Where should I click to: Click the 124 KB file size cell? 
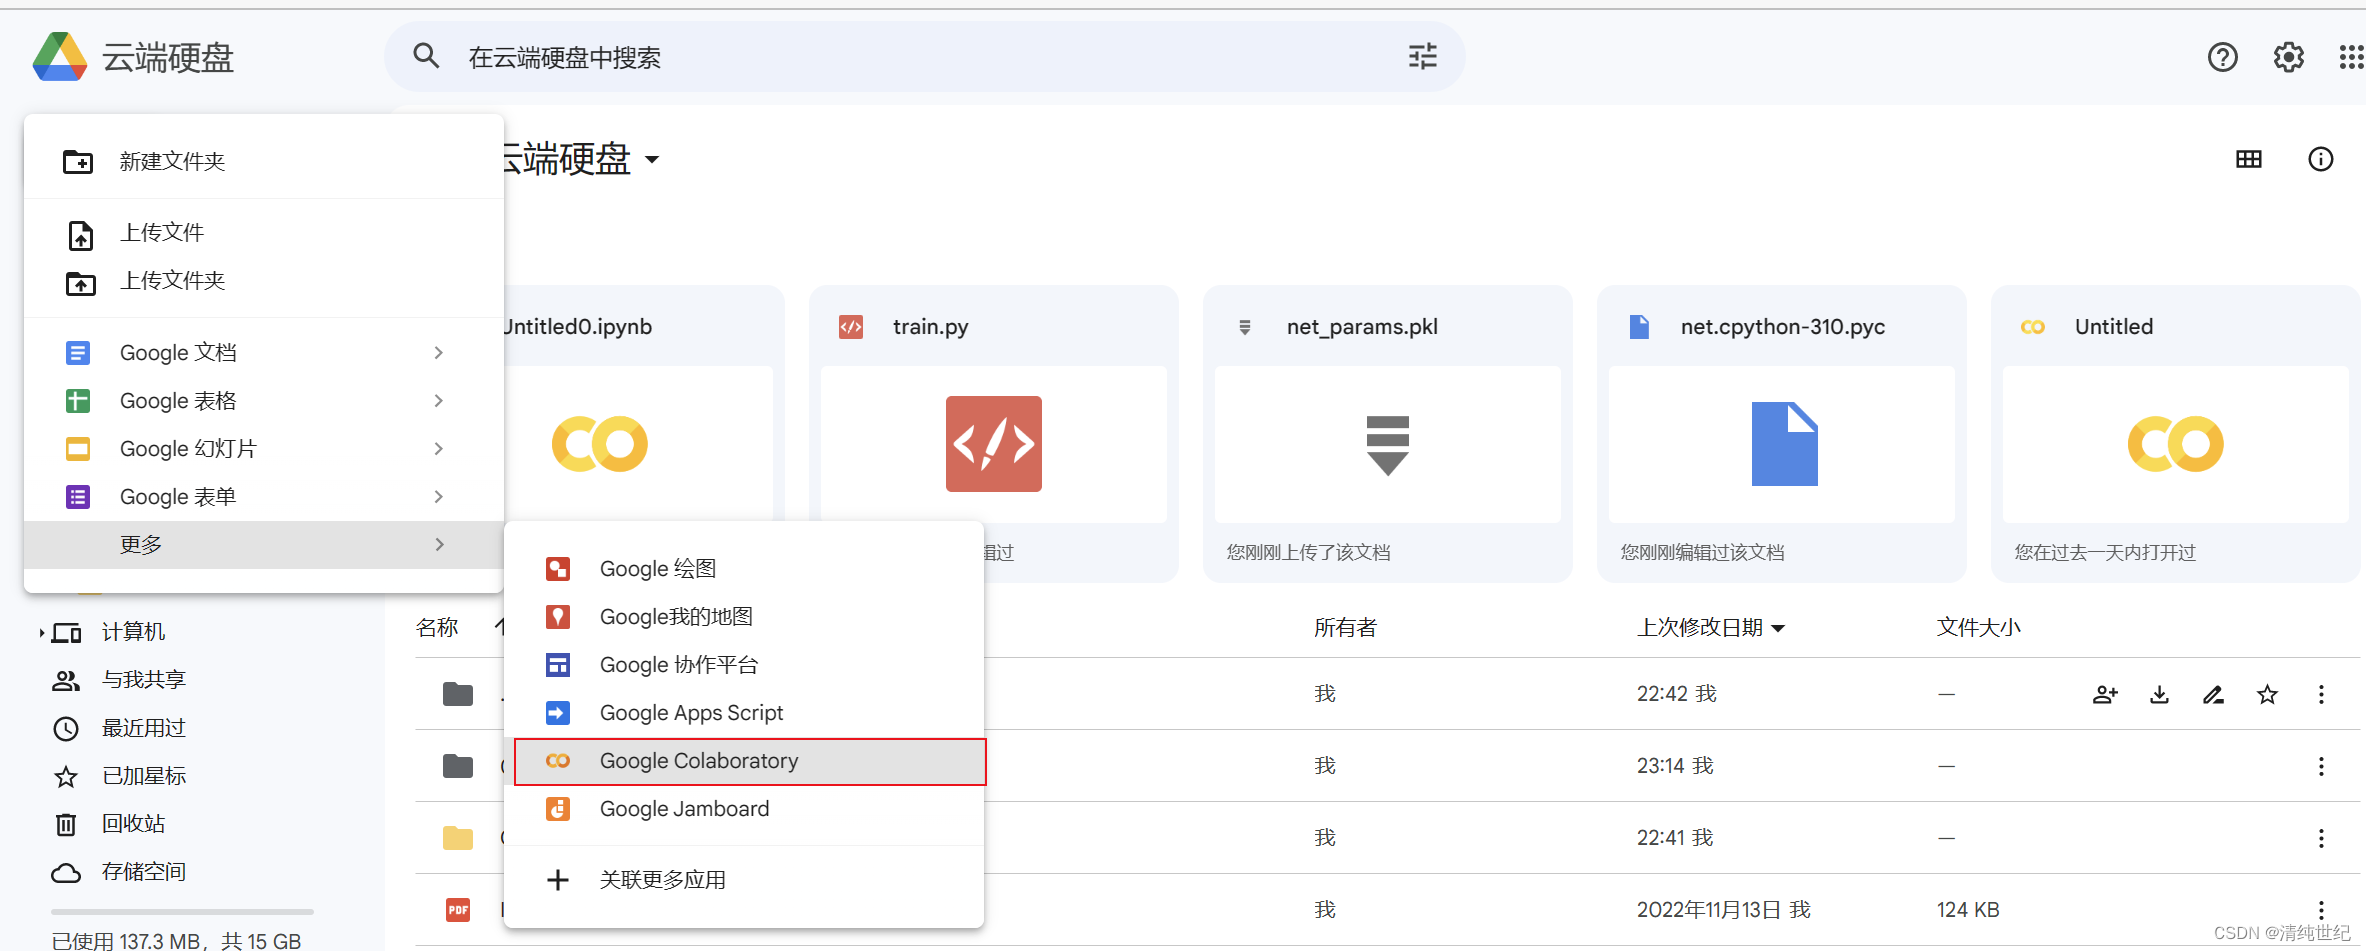click(x=1968, y=910)
